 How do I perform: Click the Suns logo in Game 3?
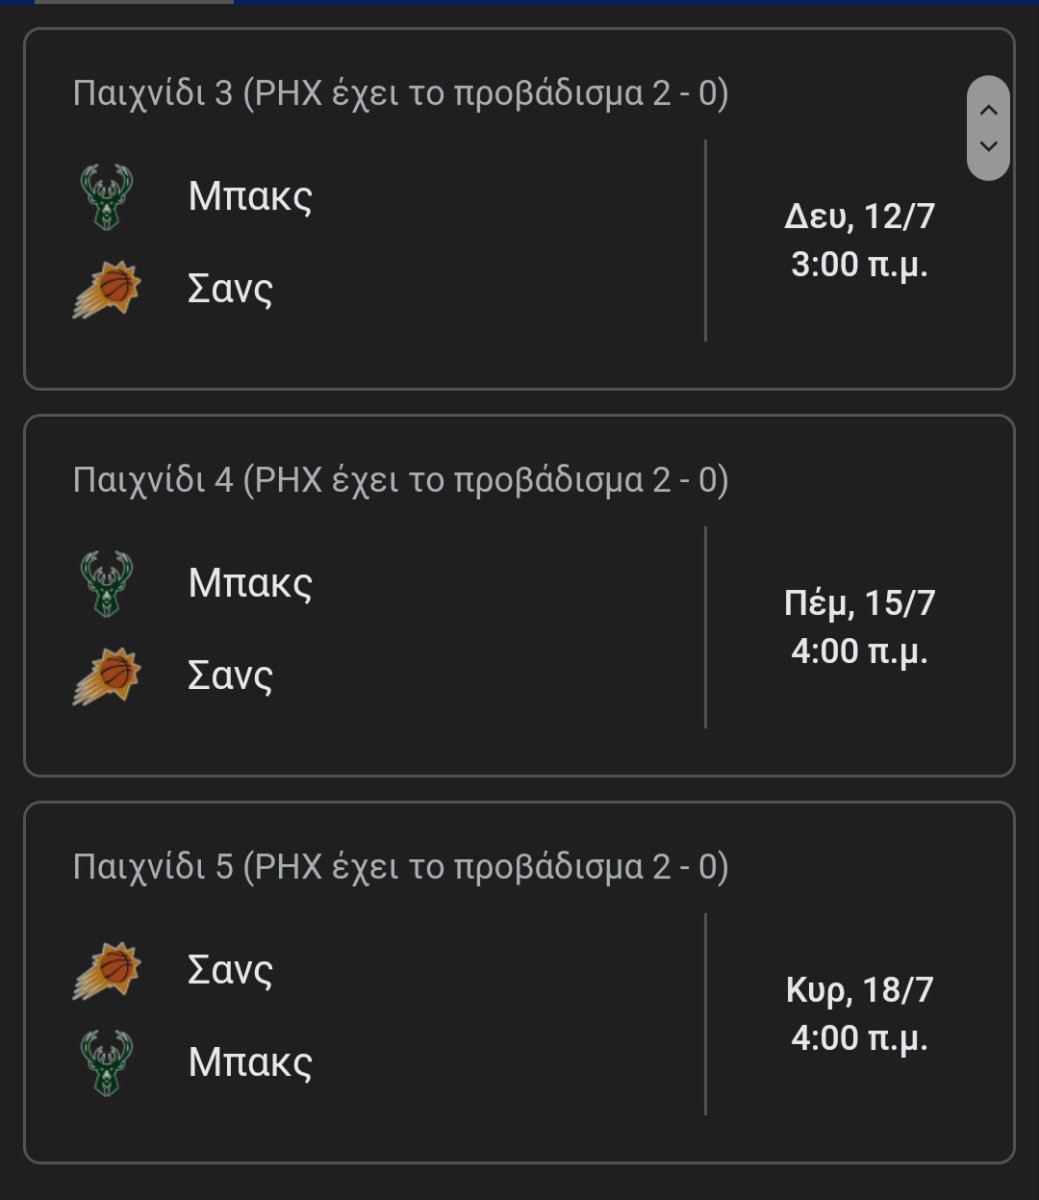point(107,290)
